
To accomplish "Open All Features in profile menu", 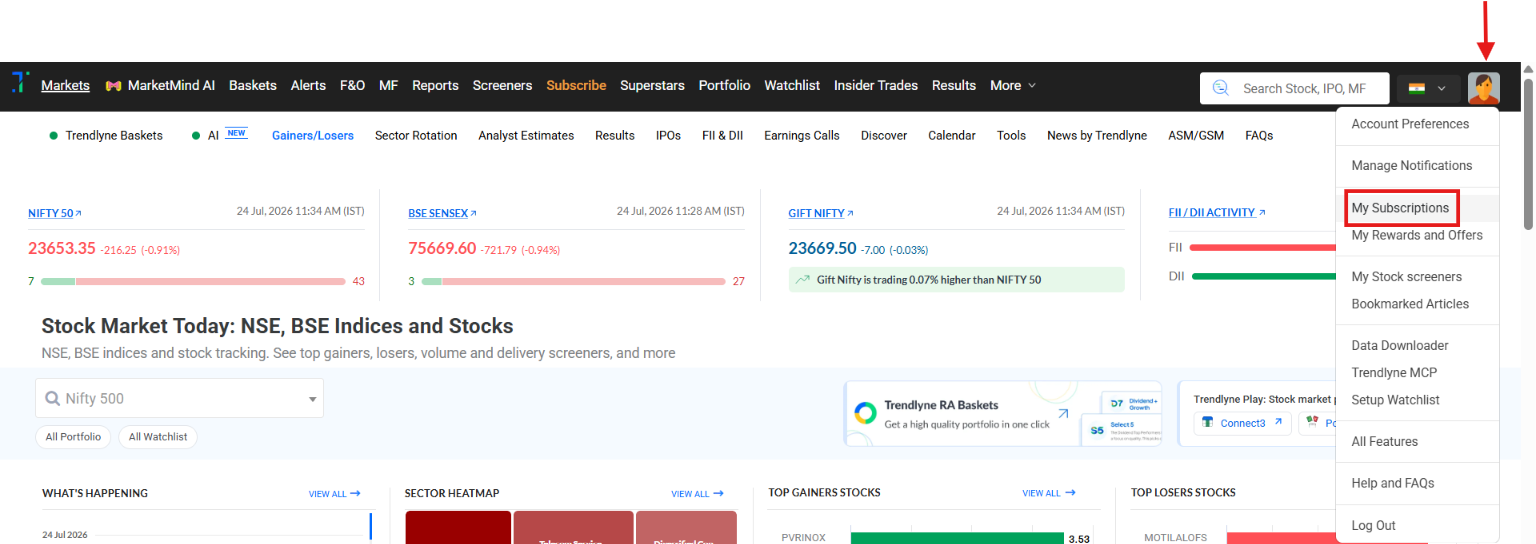I will pyautogui.click(x=1385, y=441).
